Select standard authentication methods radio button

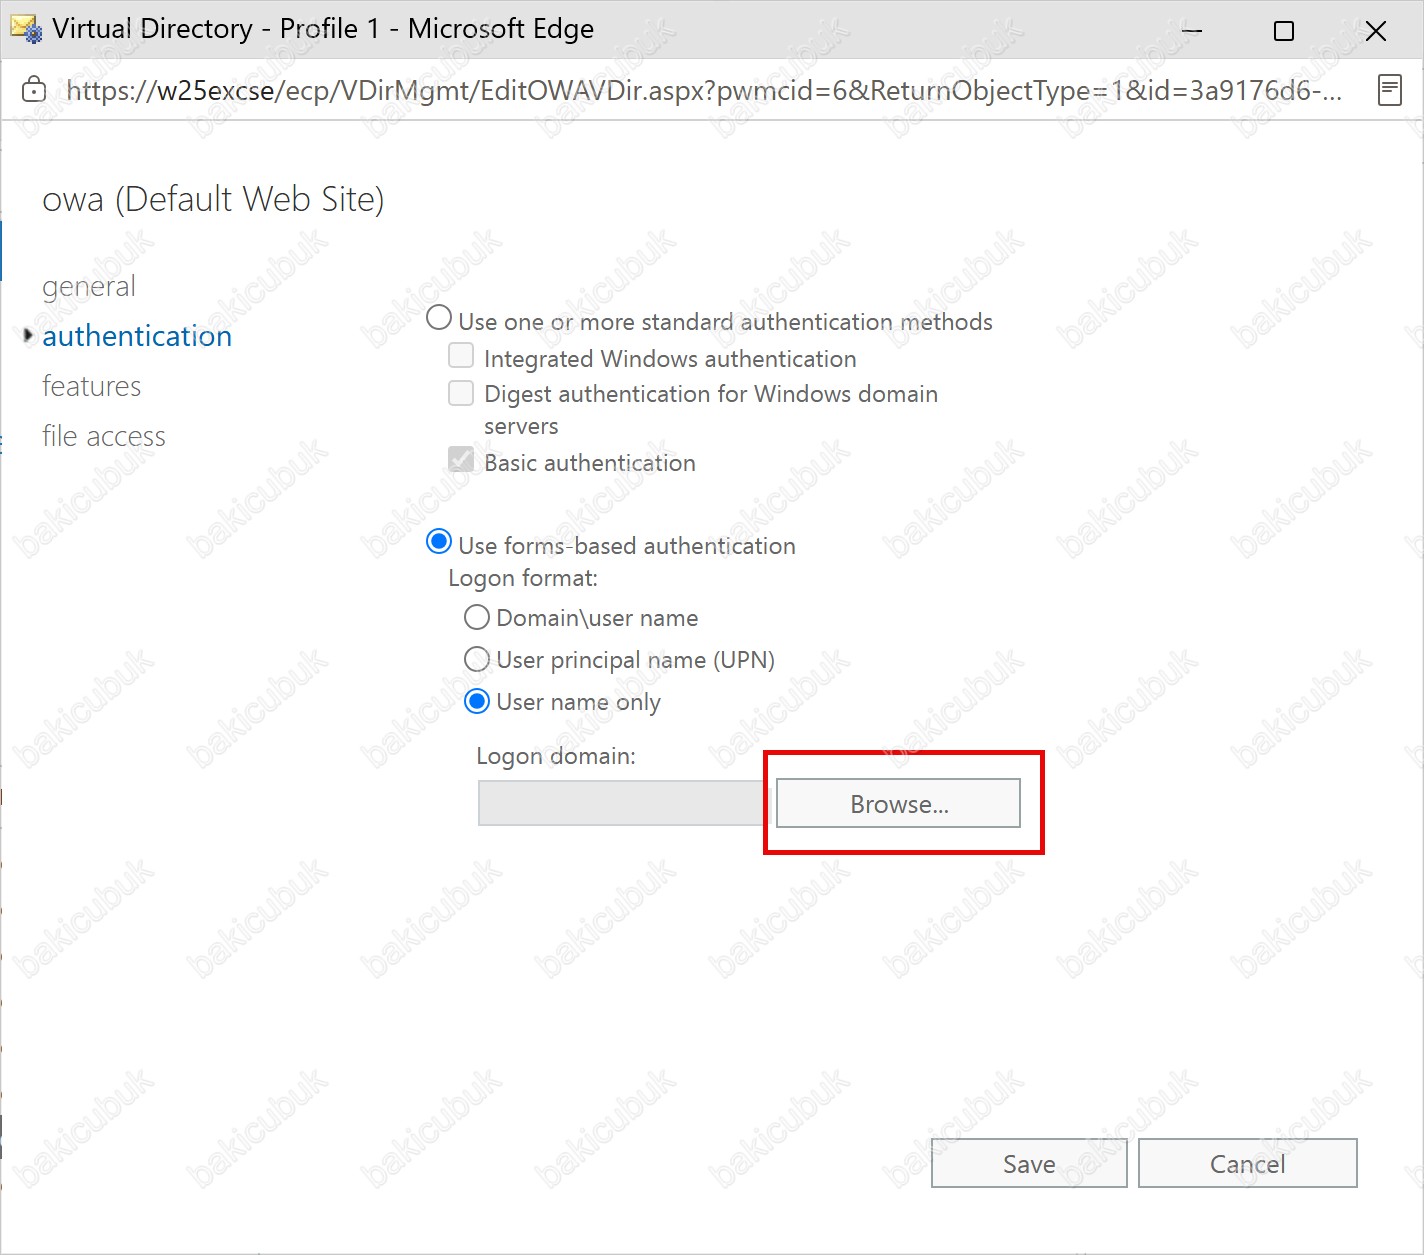439,318
